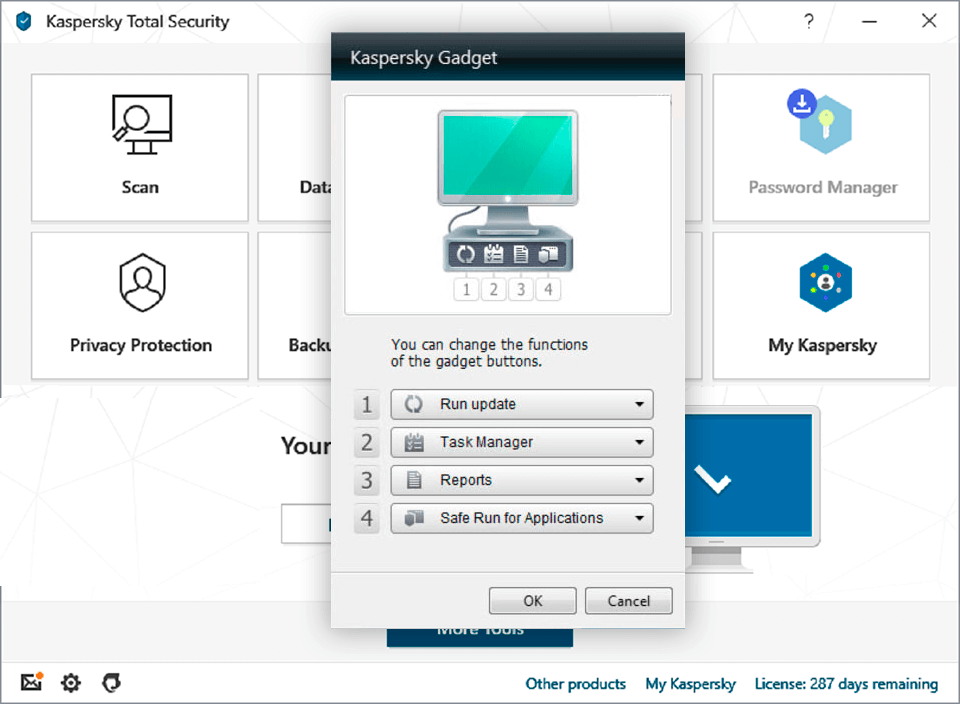The height and width of the screenshot is (704, 960).
Task: Click the help question mark icon
Action: [x=809, y=21]
